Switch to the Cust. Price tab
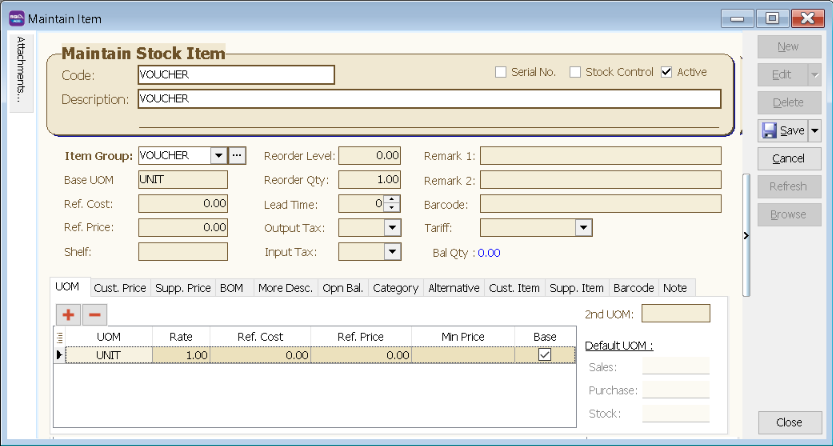 tap(119, 288)
